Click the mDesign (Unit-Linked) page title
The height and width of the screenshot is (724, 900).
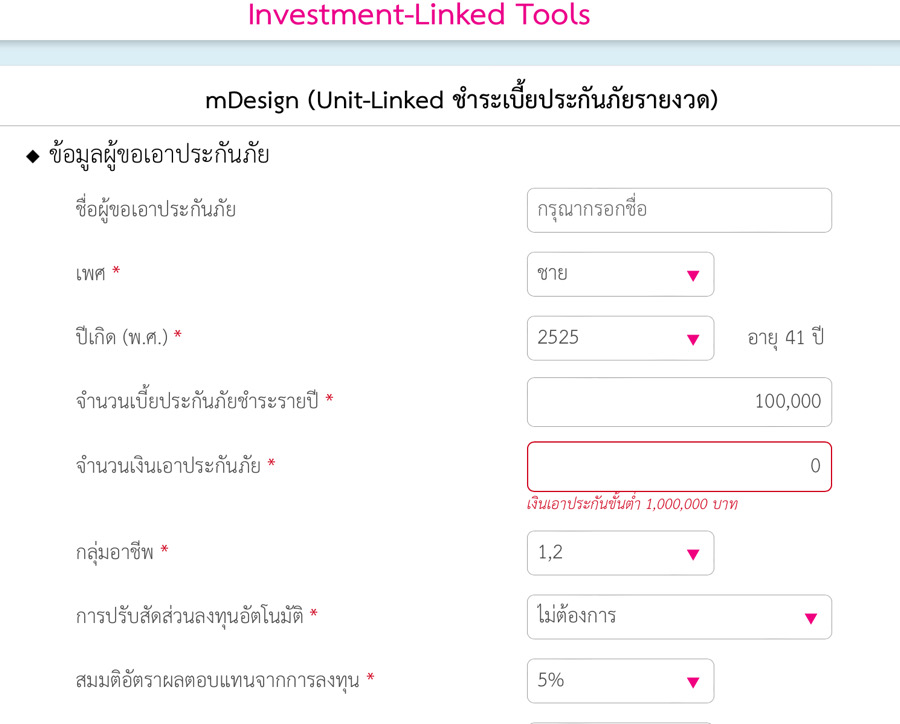coord(461,100)
